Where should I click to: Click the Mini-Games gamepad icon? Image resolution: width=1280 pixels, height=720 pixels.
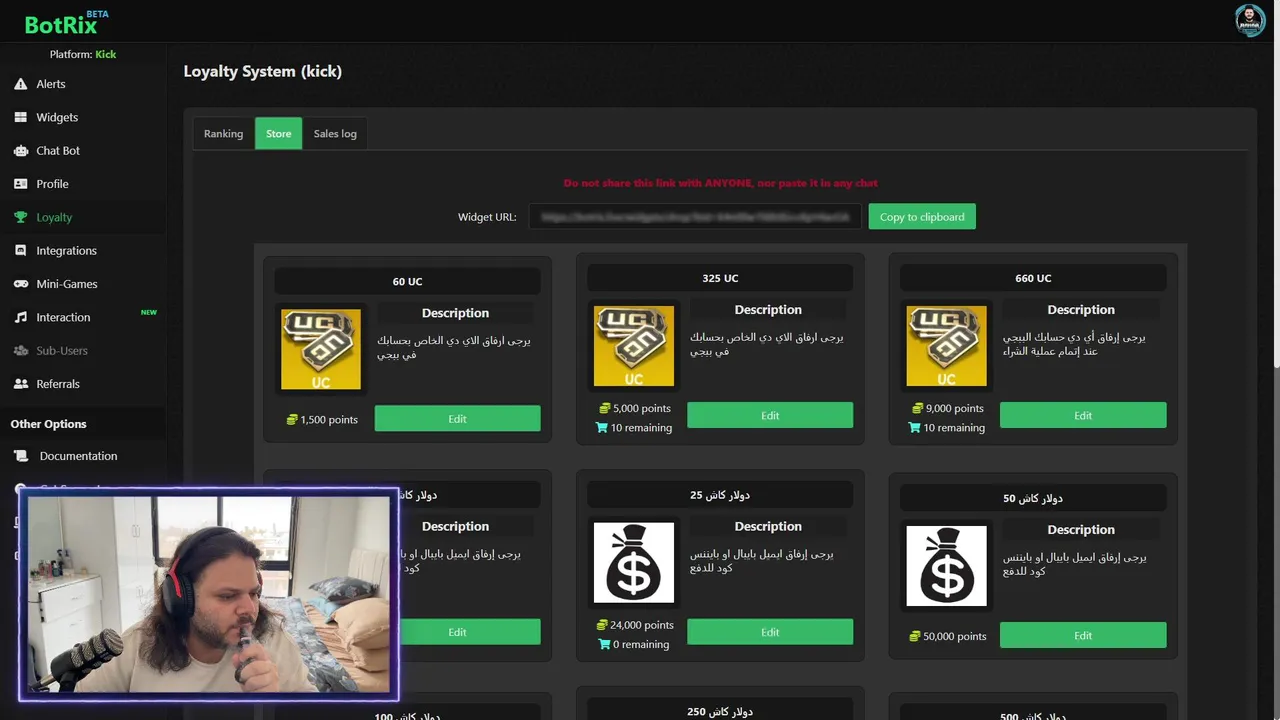pos(20,284)
